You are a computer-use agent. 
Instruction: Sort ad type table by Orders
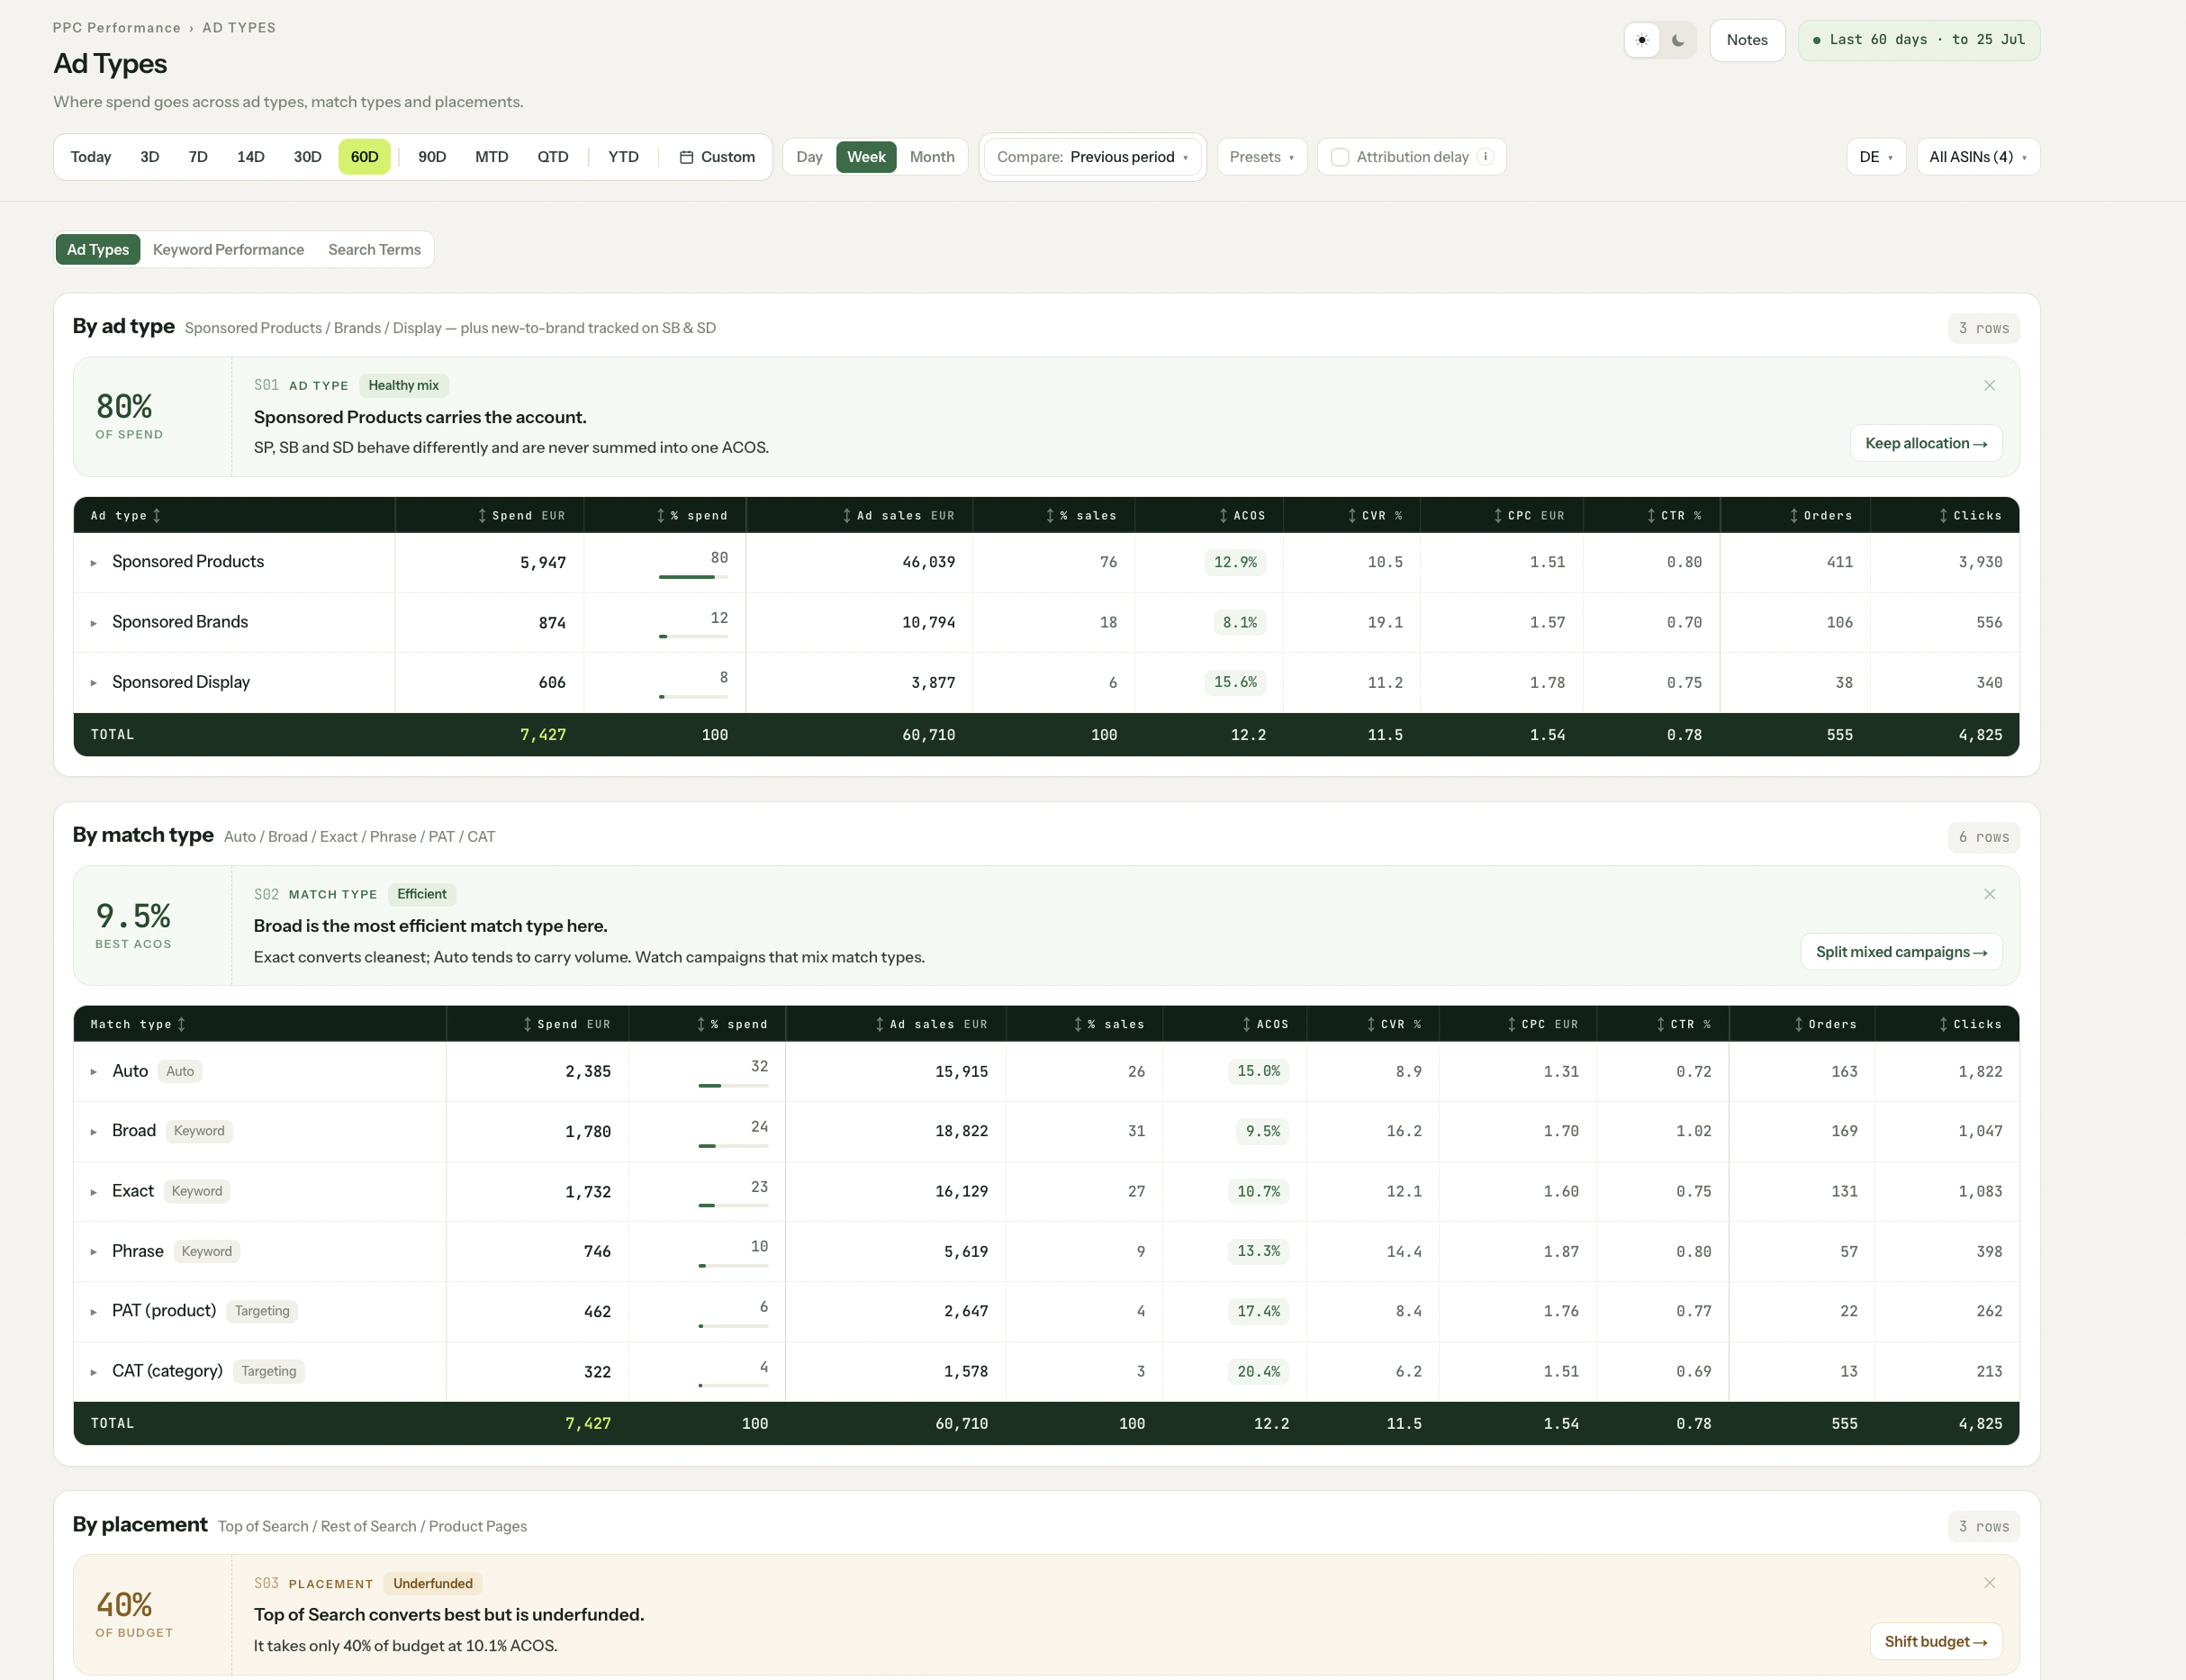click(1820, 516)
